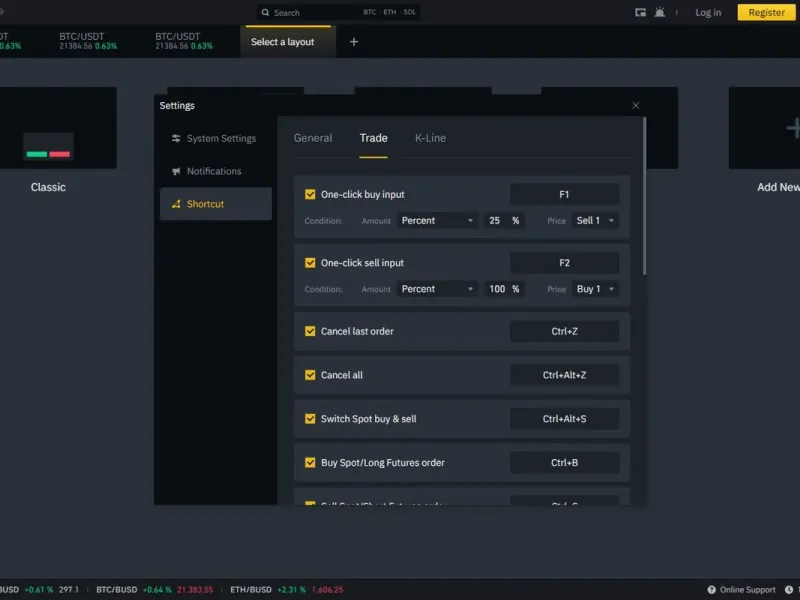Image resolution: width=800 pixels, height=600 pixels.
Task: Click Online Support link
Action: (x=747, y=590)
